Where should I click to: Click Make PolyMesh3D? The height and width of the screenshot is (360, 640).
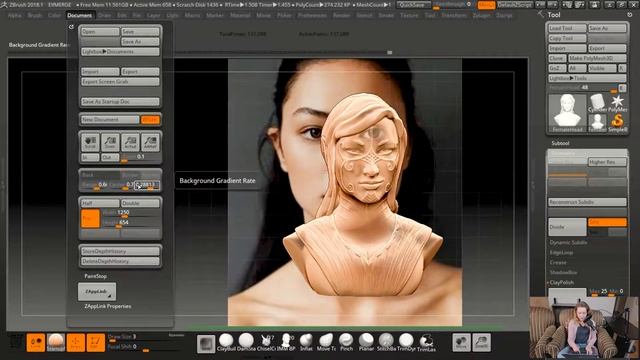597,58
